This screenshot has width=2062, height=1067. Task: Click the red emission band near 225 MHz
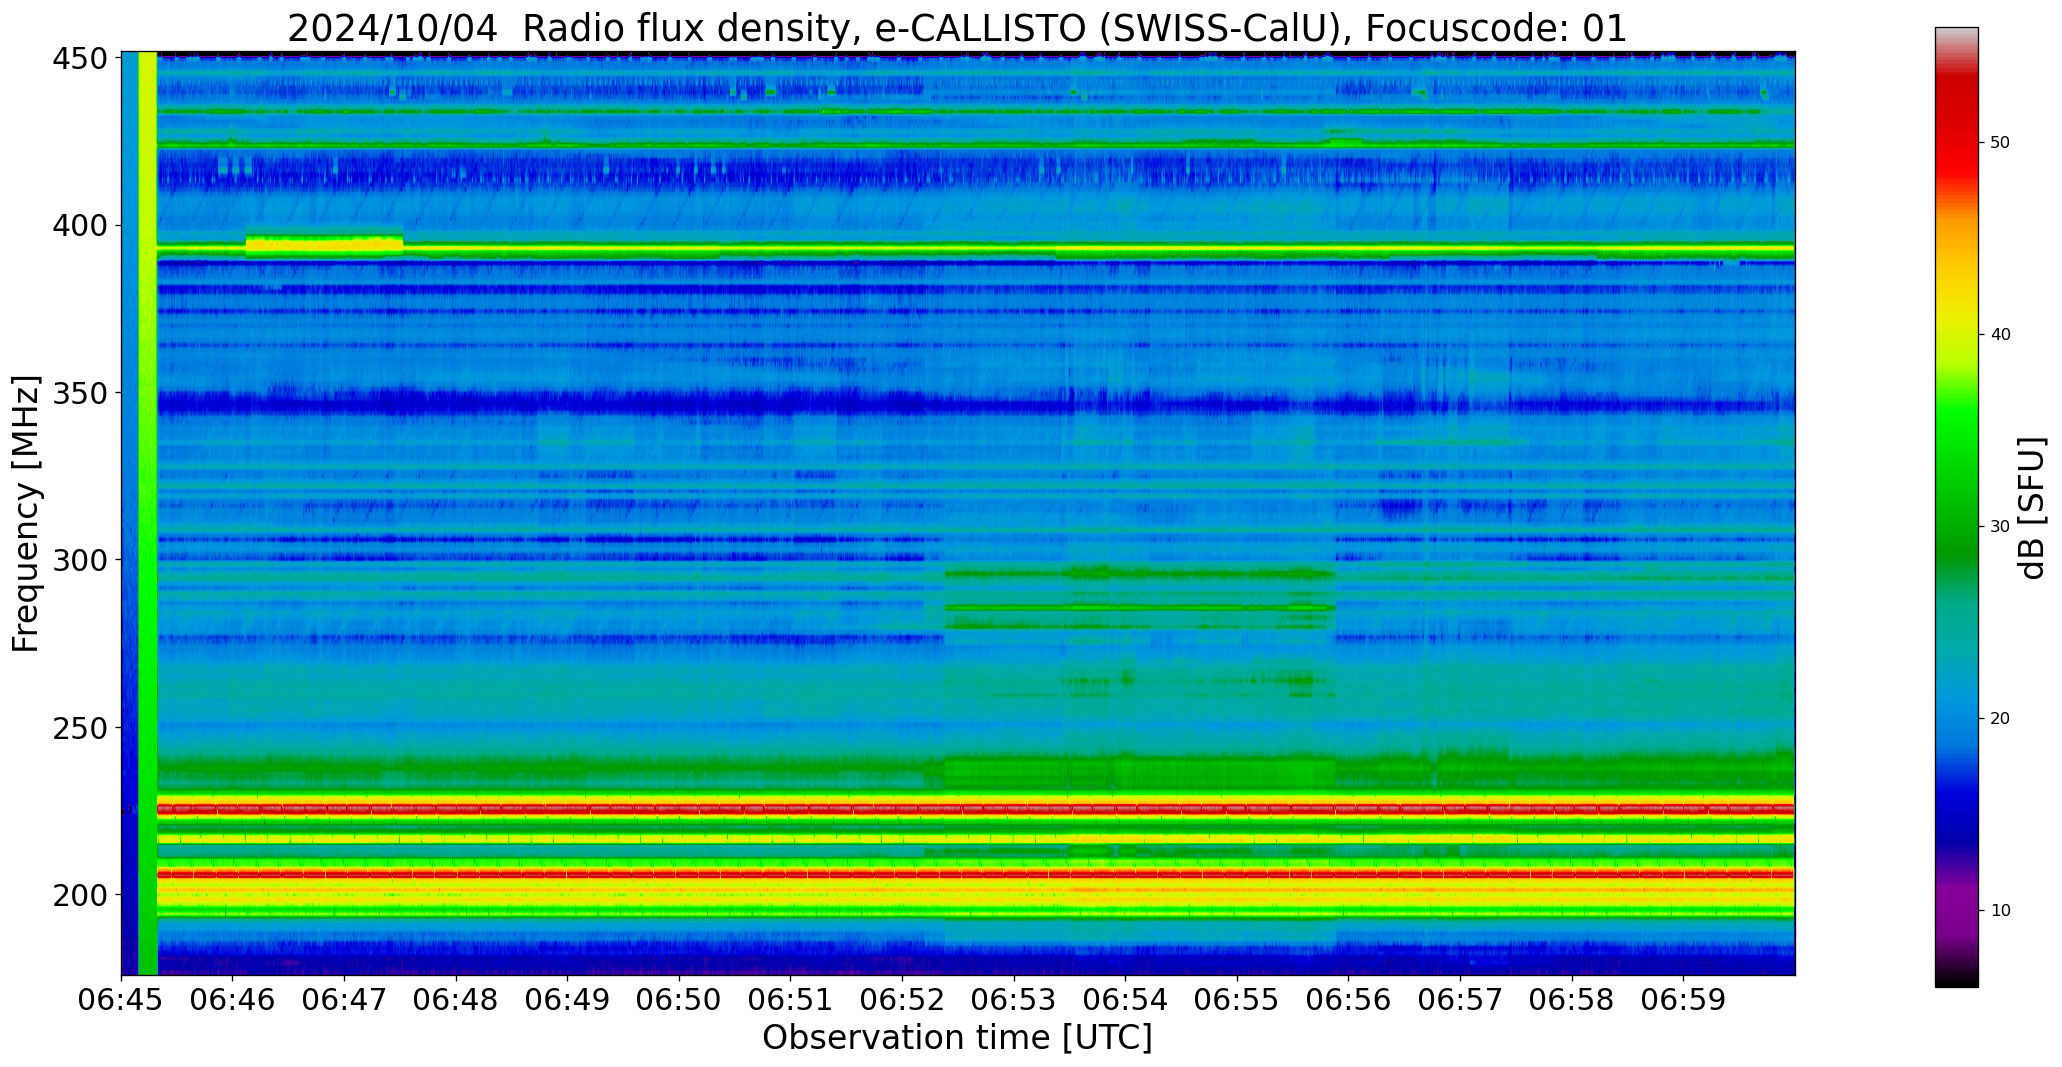[976, 809]
